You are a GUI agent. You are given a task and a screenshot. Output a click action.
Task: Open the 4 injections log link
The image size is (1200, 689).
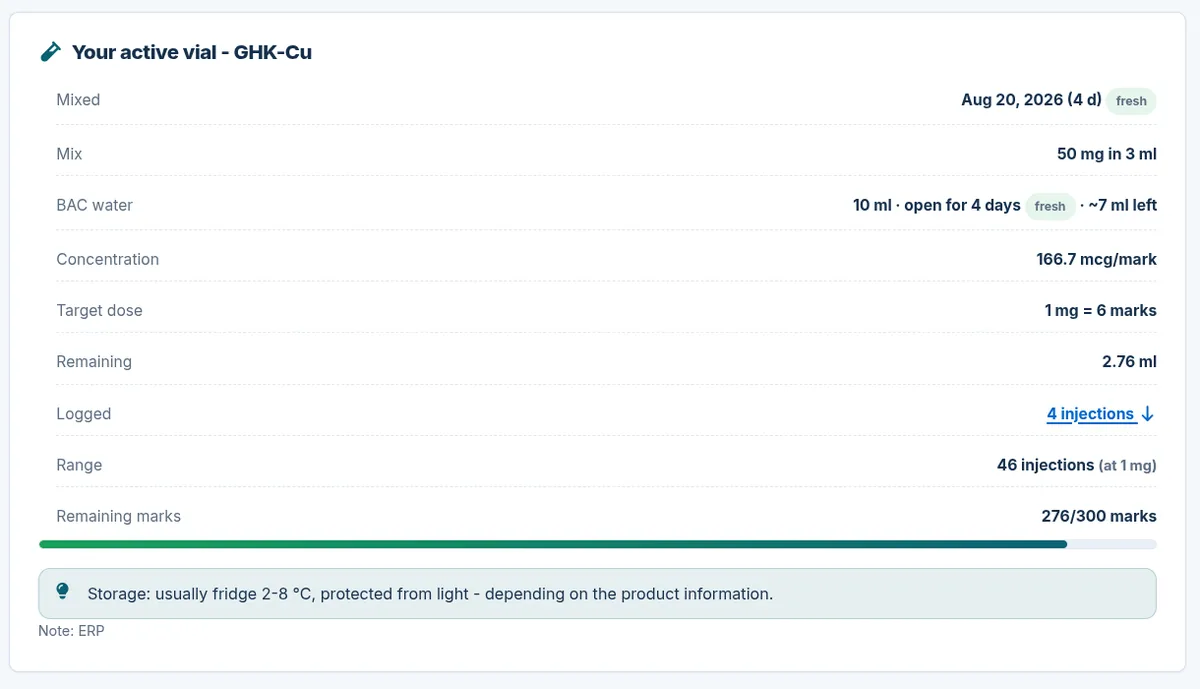tap(1090, 414)
